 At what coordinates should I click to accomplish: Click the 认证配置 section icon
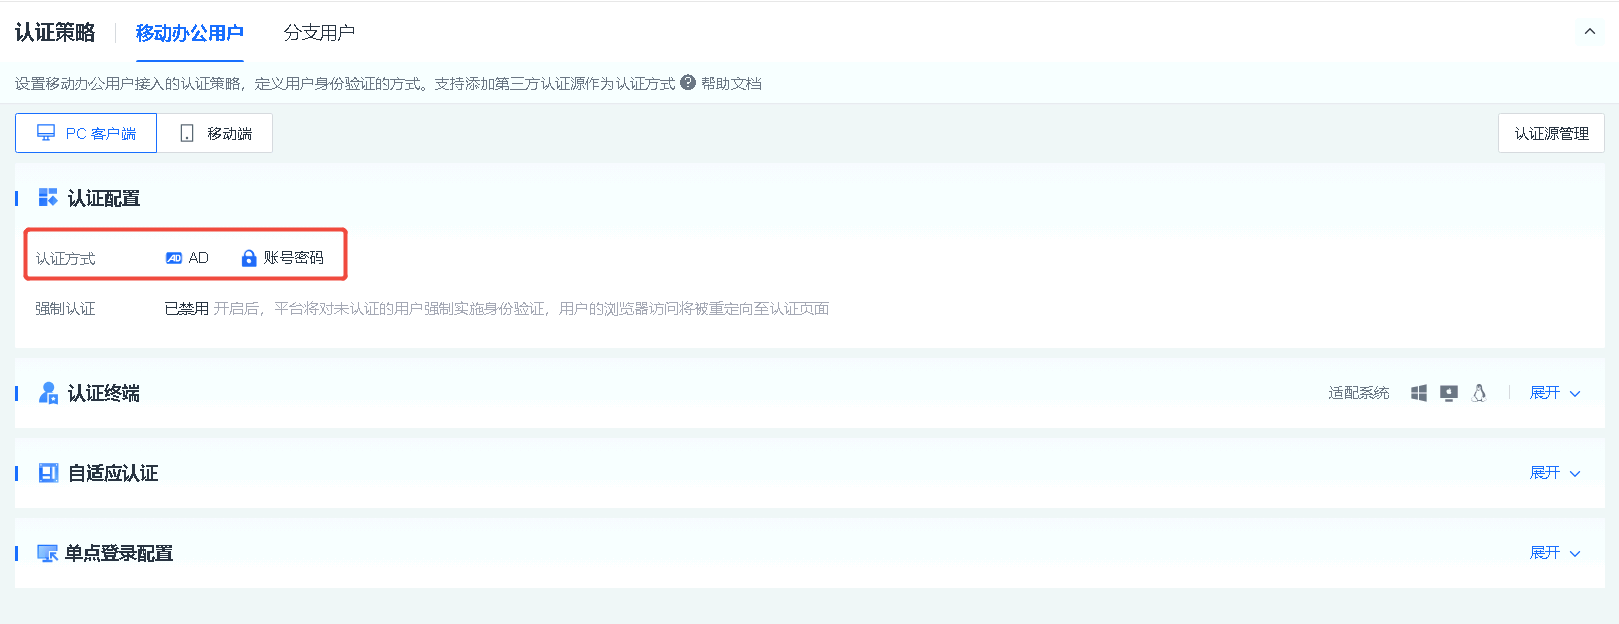coord(48,197)
